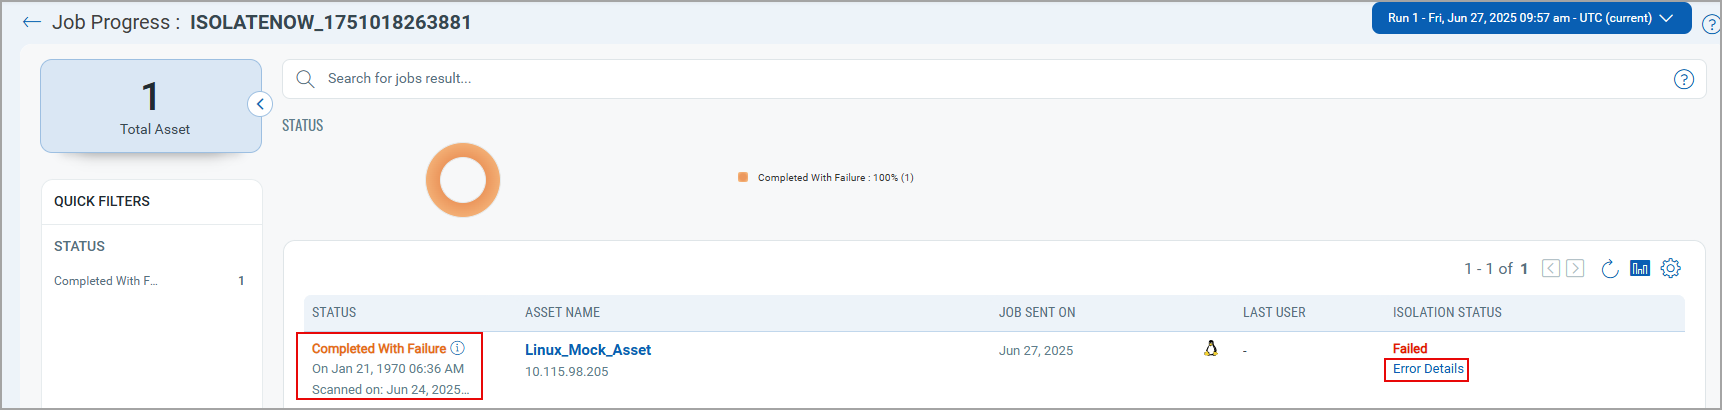
Task: Open the Error Details link
Action: [x=1428, y=369]
